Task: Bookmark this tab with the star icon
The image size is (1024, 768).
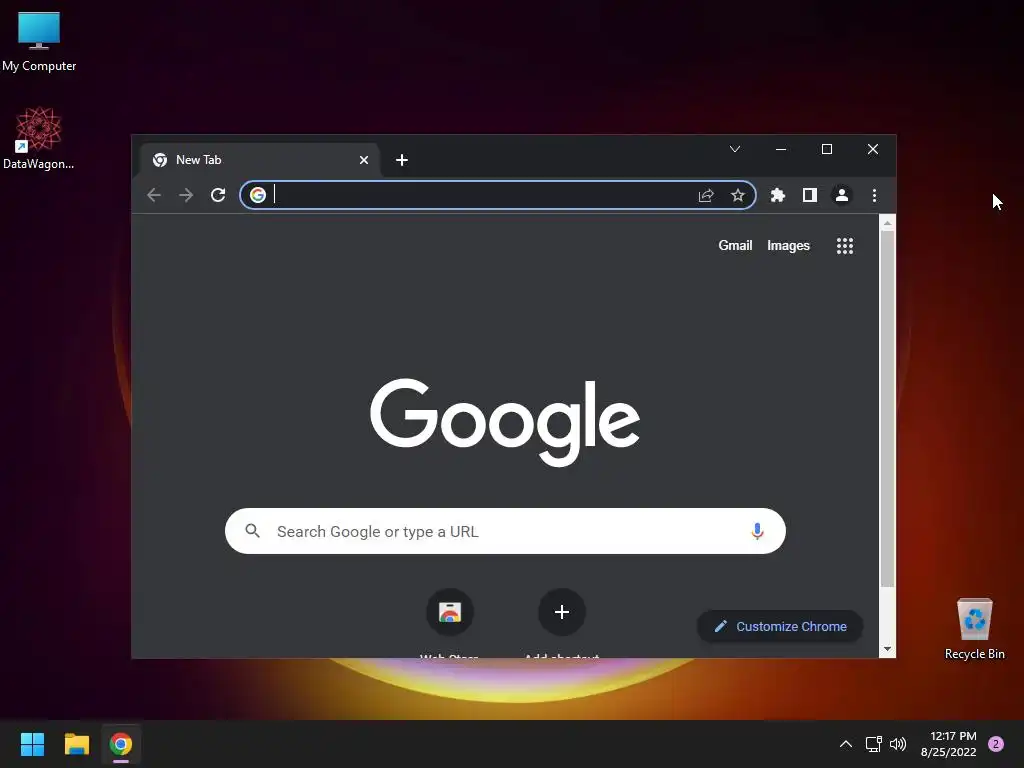Action: pyautogui.click(x=738, y=195)
